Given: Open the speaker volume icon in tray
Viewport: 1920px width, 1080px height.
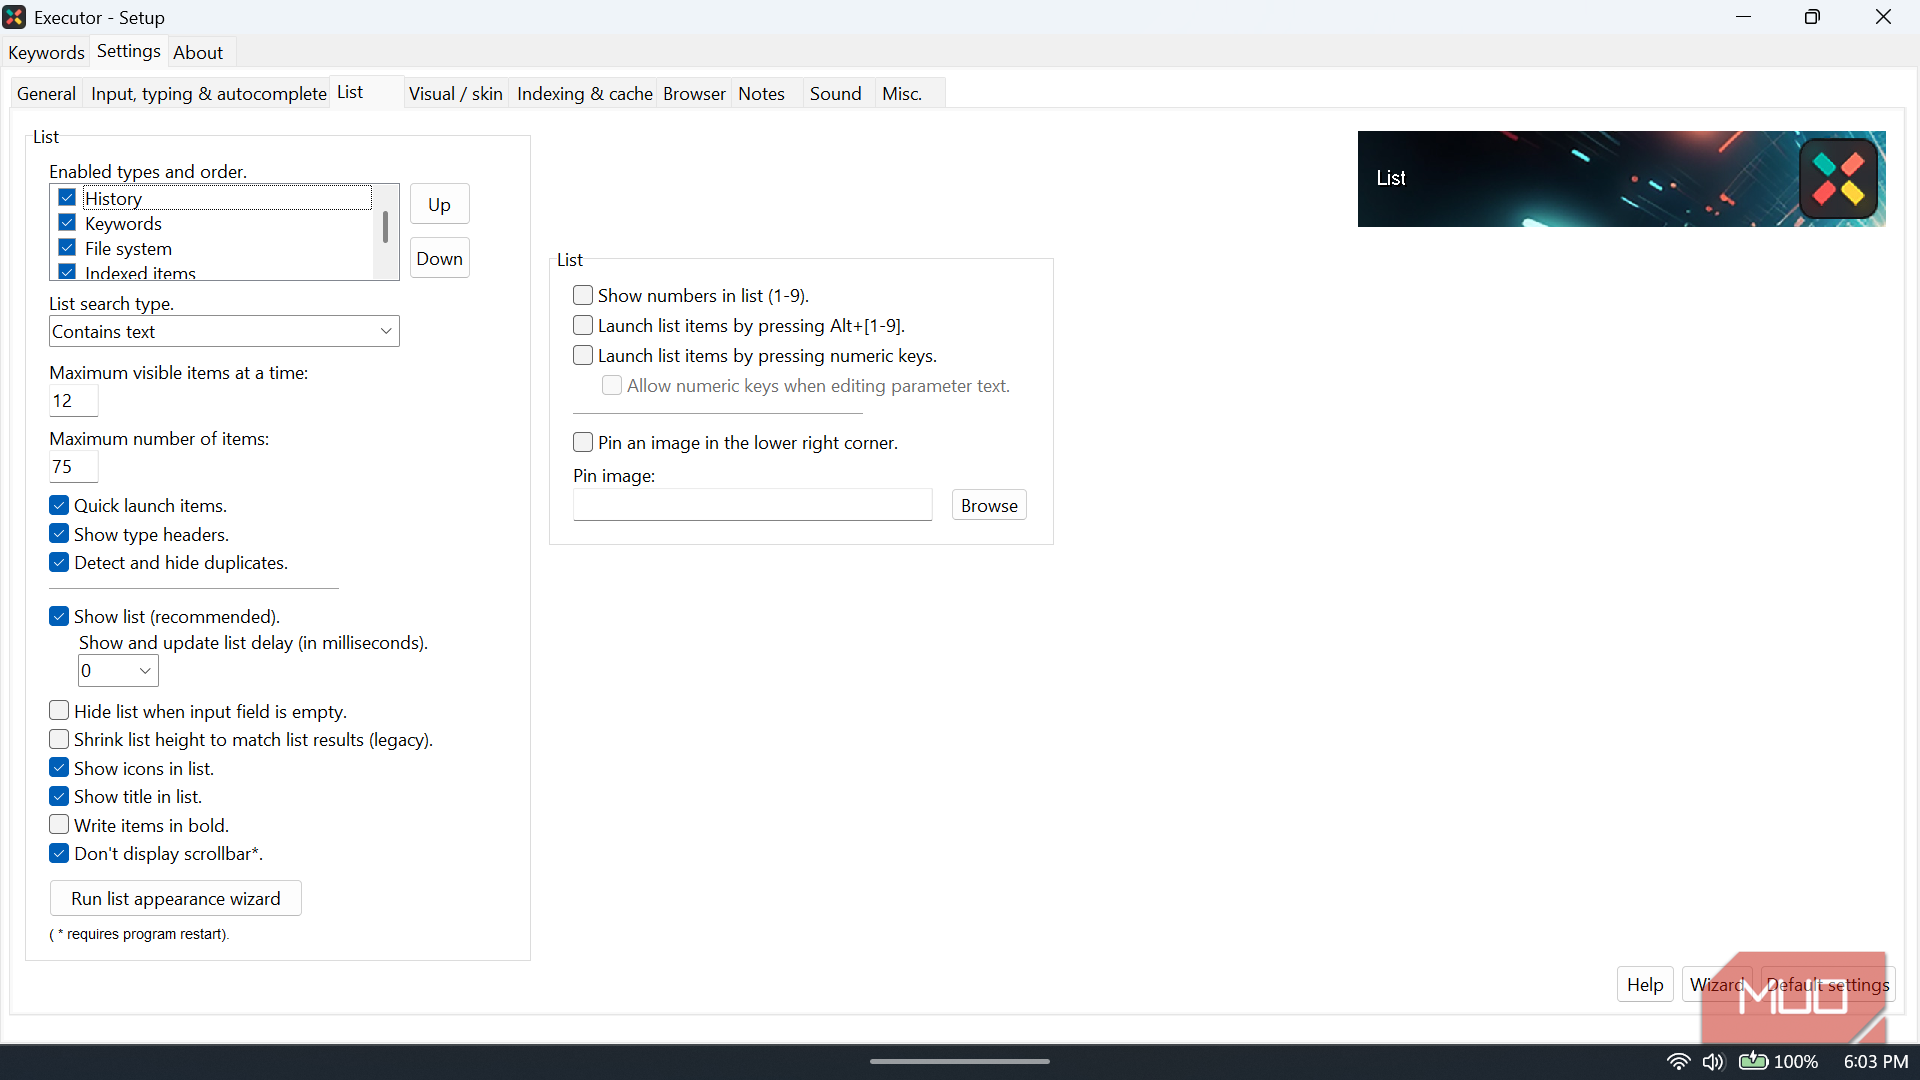Looking at the screenshot, I should click(x=1713, y=1061).
